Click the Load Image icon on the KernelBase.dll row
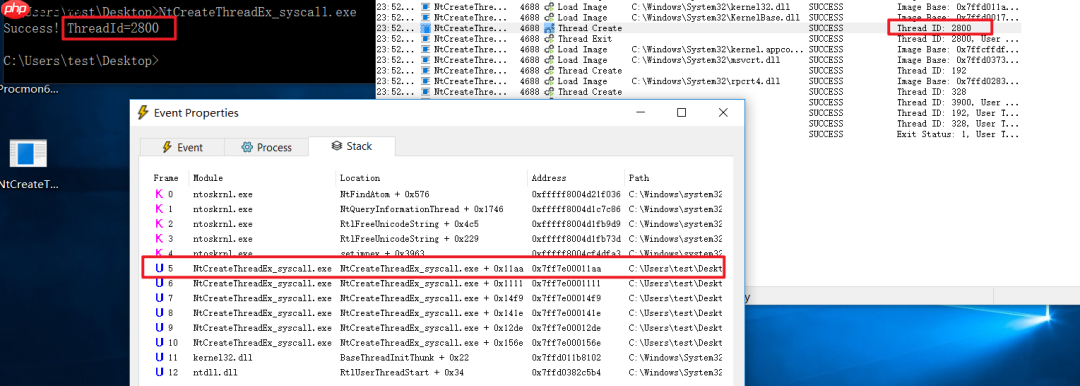Image resolution: width=1080 pixels, height=386 pixels. tap(549, 17)
